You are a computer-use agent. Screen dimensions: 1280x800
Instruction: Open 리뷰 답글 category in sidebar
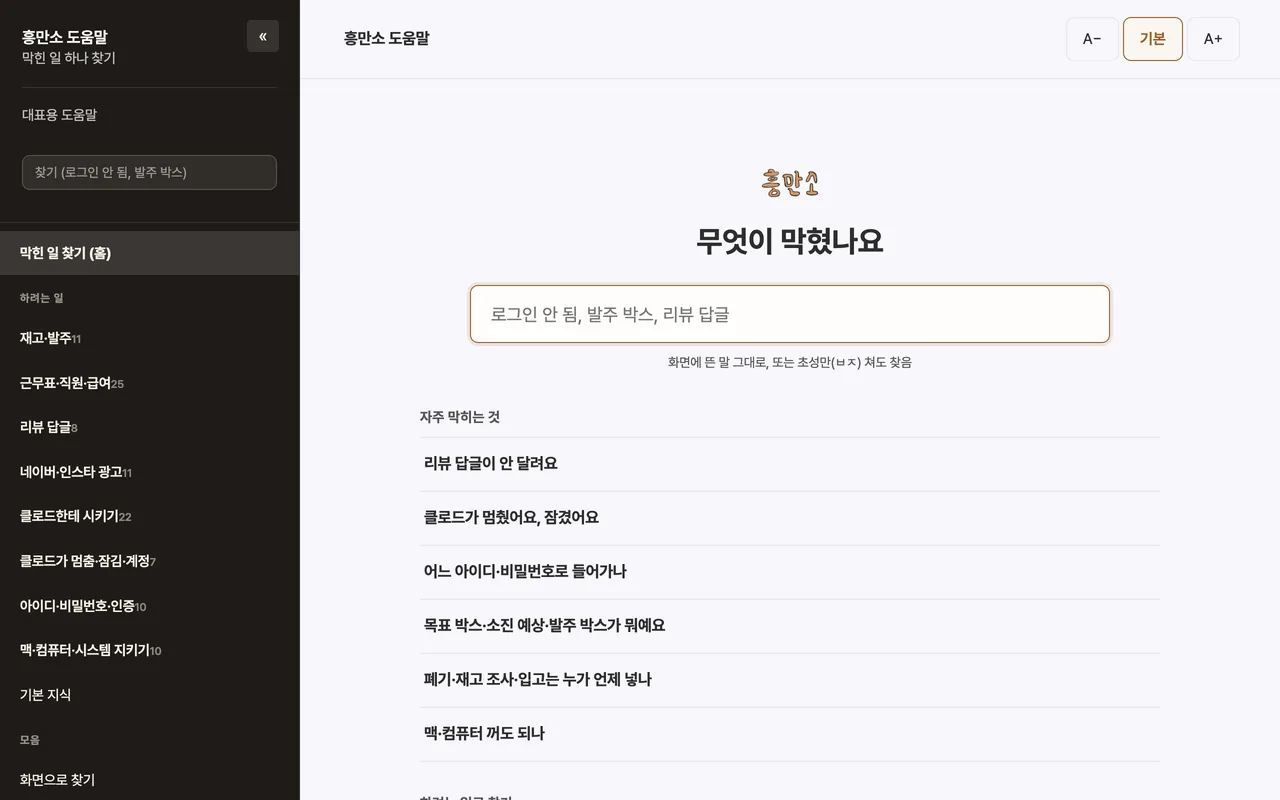click(x=149, y=427)
